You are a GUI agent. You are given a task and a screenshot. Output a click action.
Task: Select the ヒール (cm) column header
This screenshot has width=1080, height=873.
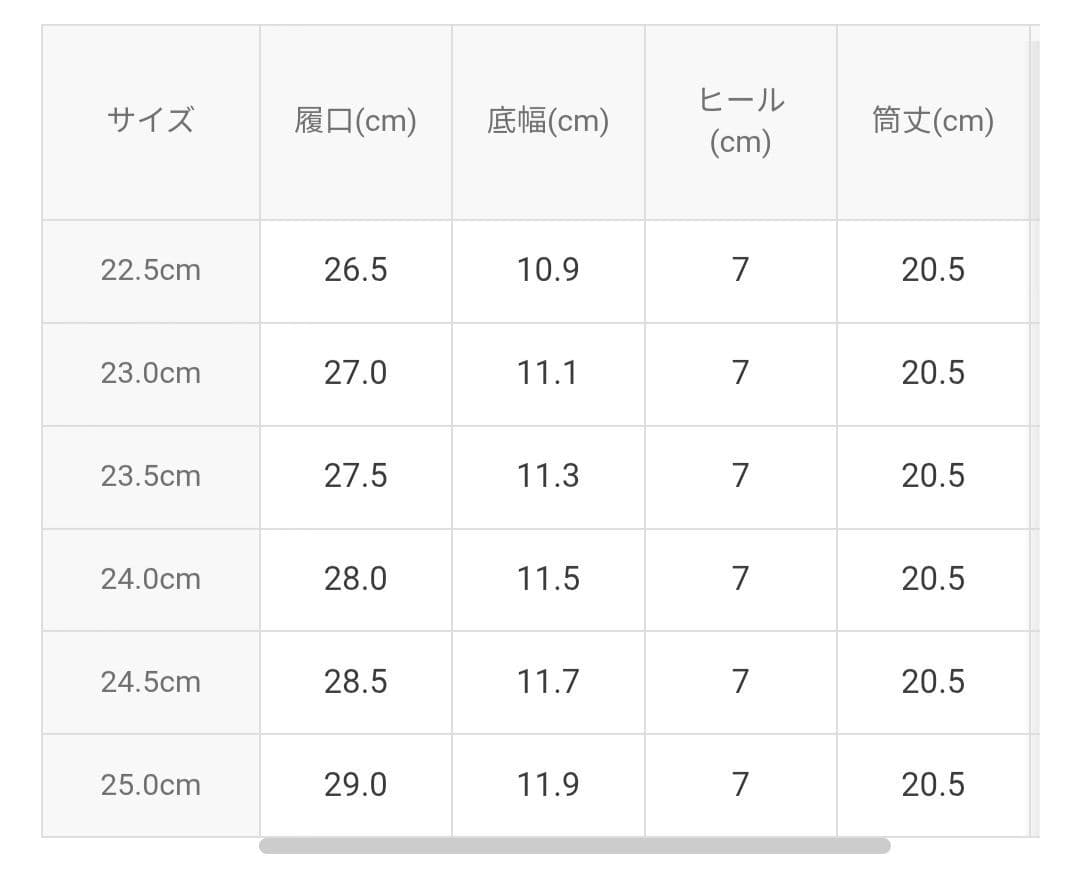(x=741, y=123)
